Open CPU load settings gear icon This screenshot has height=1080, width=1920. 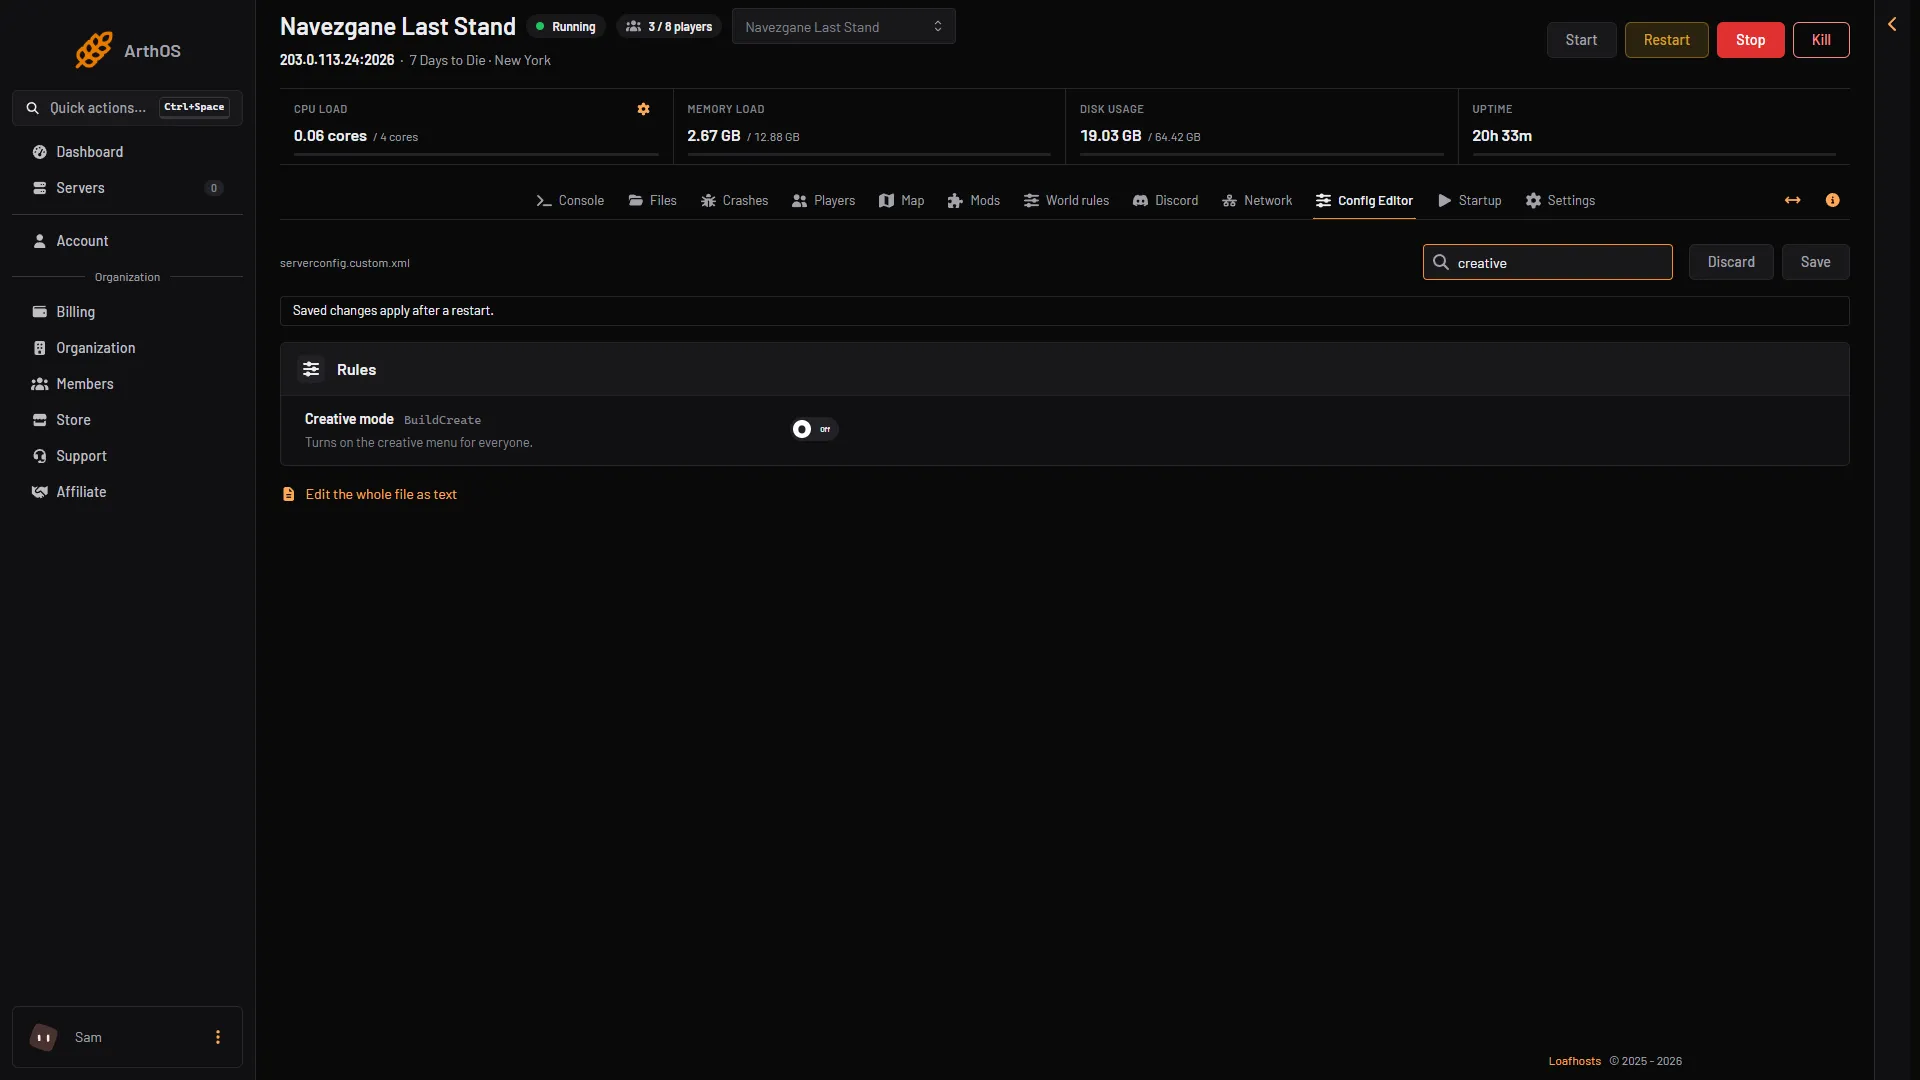(x=644, y=109)
